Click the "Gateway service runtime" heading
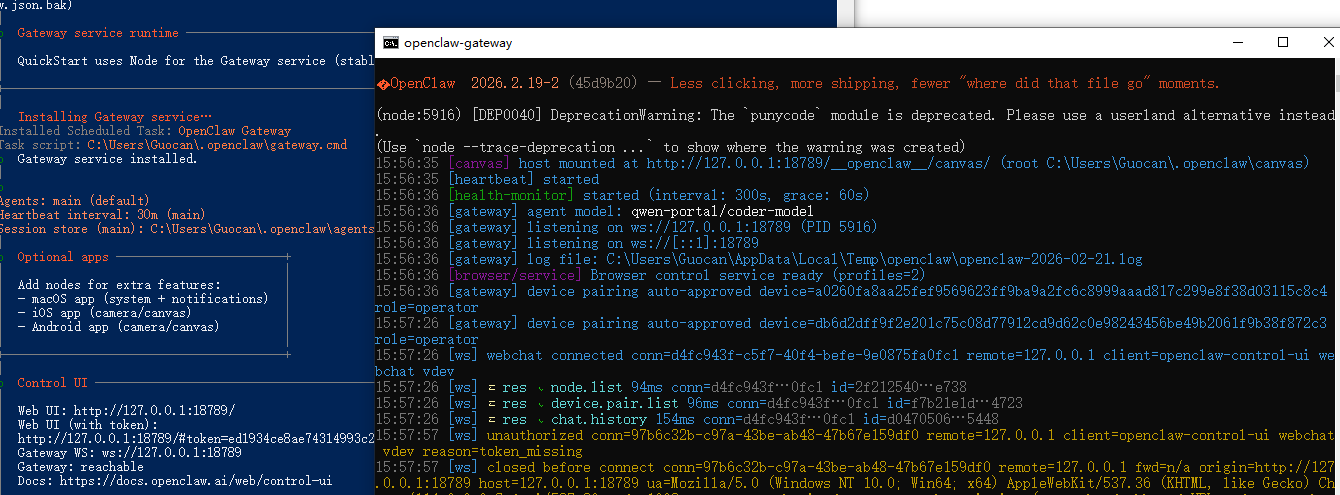The image size is (1340, 495). (98, 33)
